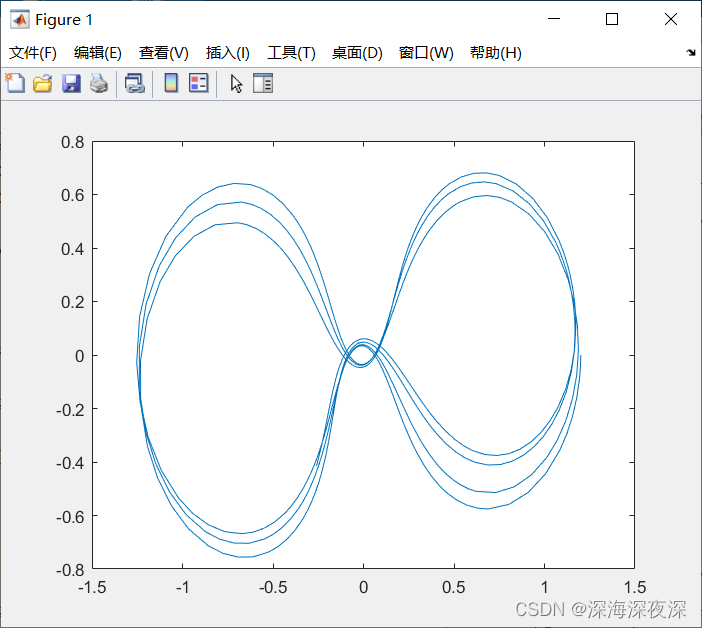Image resolution: width=702 pixels, height=628 pixels.
Task: Click the x-axis tick label -1.5
Action: coord(92,587)
